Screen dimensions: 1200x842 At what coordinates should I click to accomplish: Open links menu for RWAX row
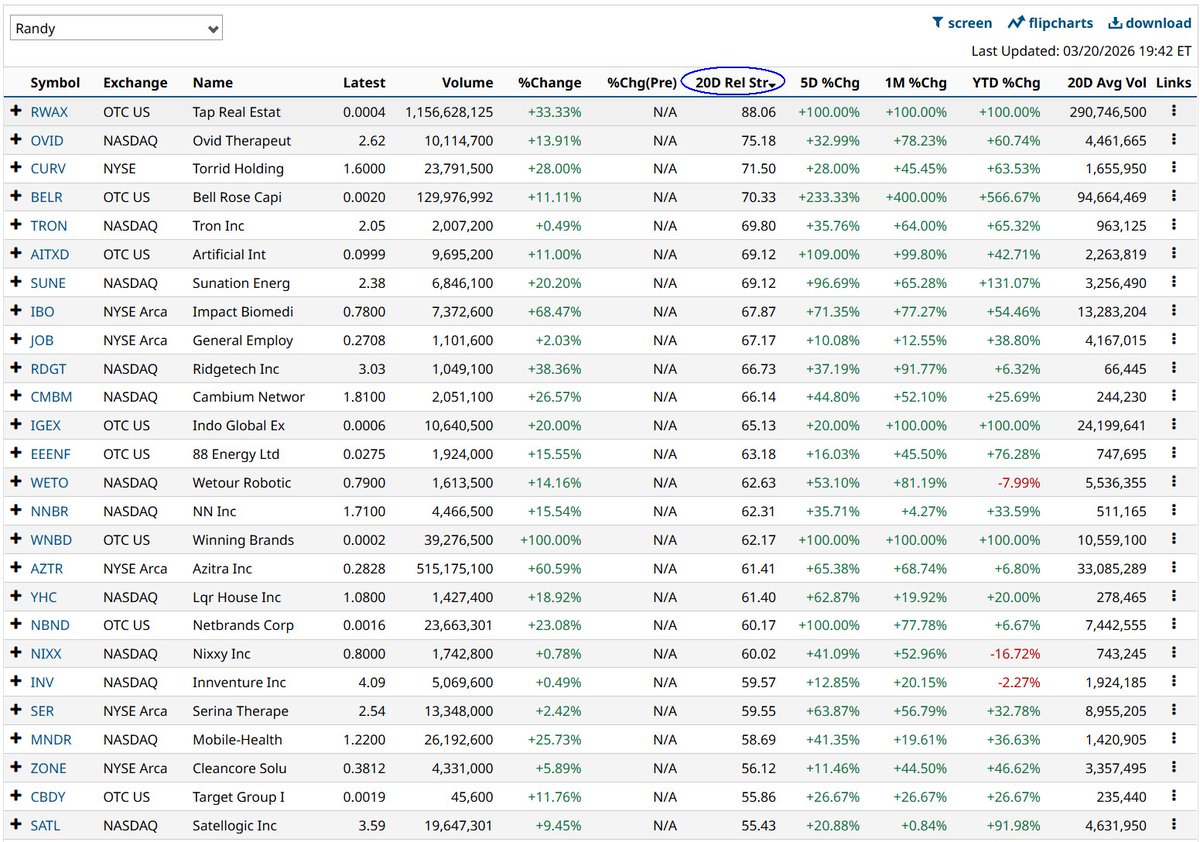point(1173,112)
